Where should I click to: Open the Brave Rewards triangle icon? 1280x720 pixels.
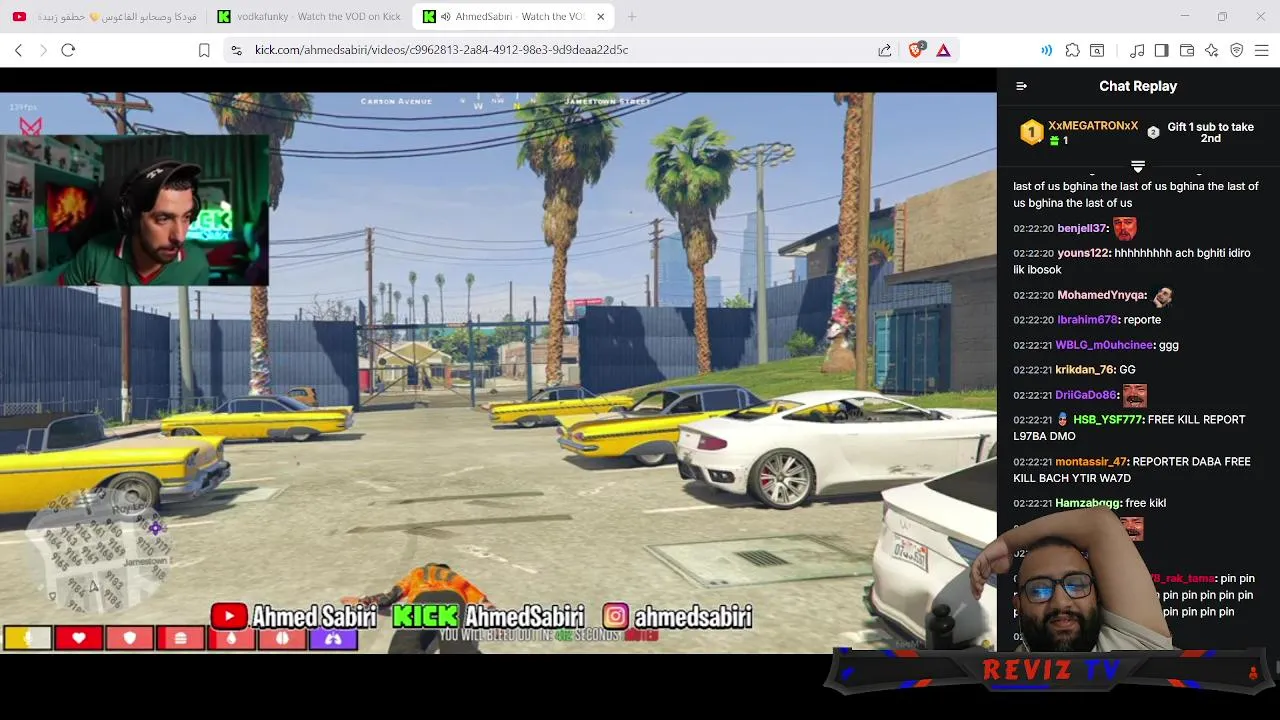[943, 50]
